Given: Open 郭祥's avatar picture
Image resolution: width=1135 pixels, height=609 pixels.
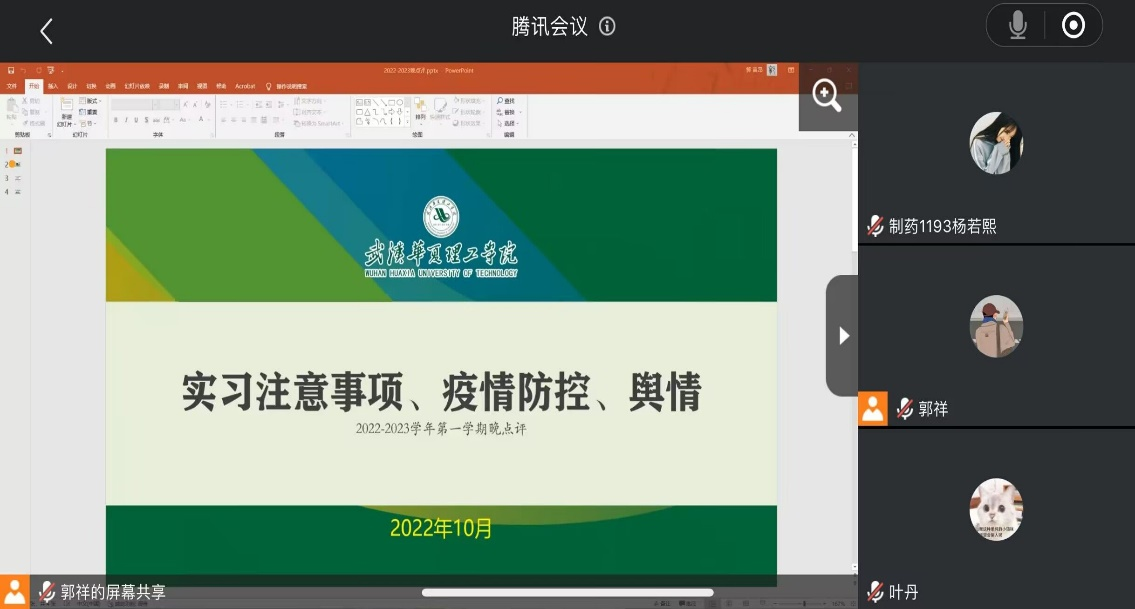Looking at the screenshot, I should point(996,326).
